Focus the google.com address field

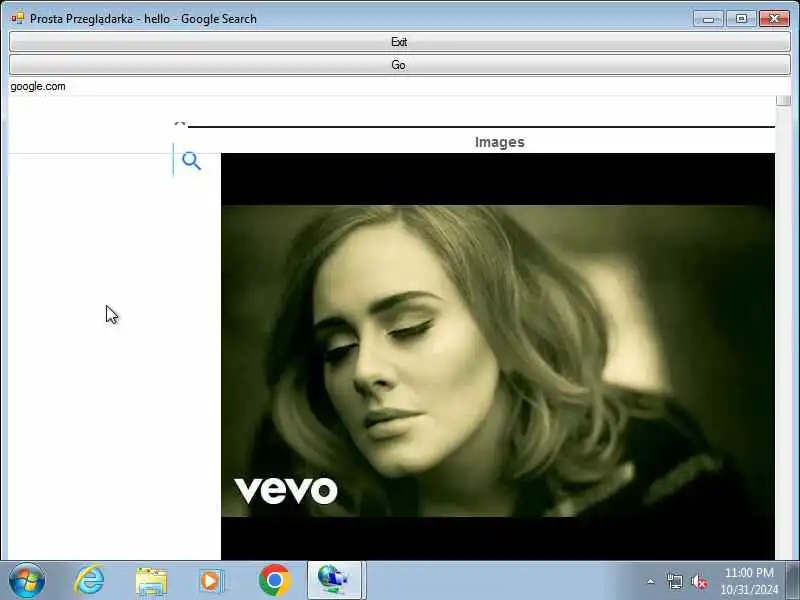[399, 86]
